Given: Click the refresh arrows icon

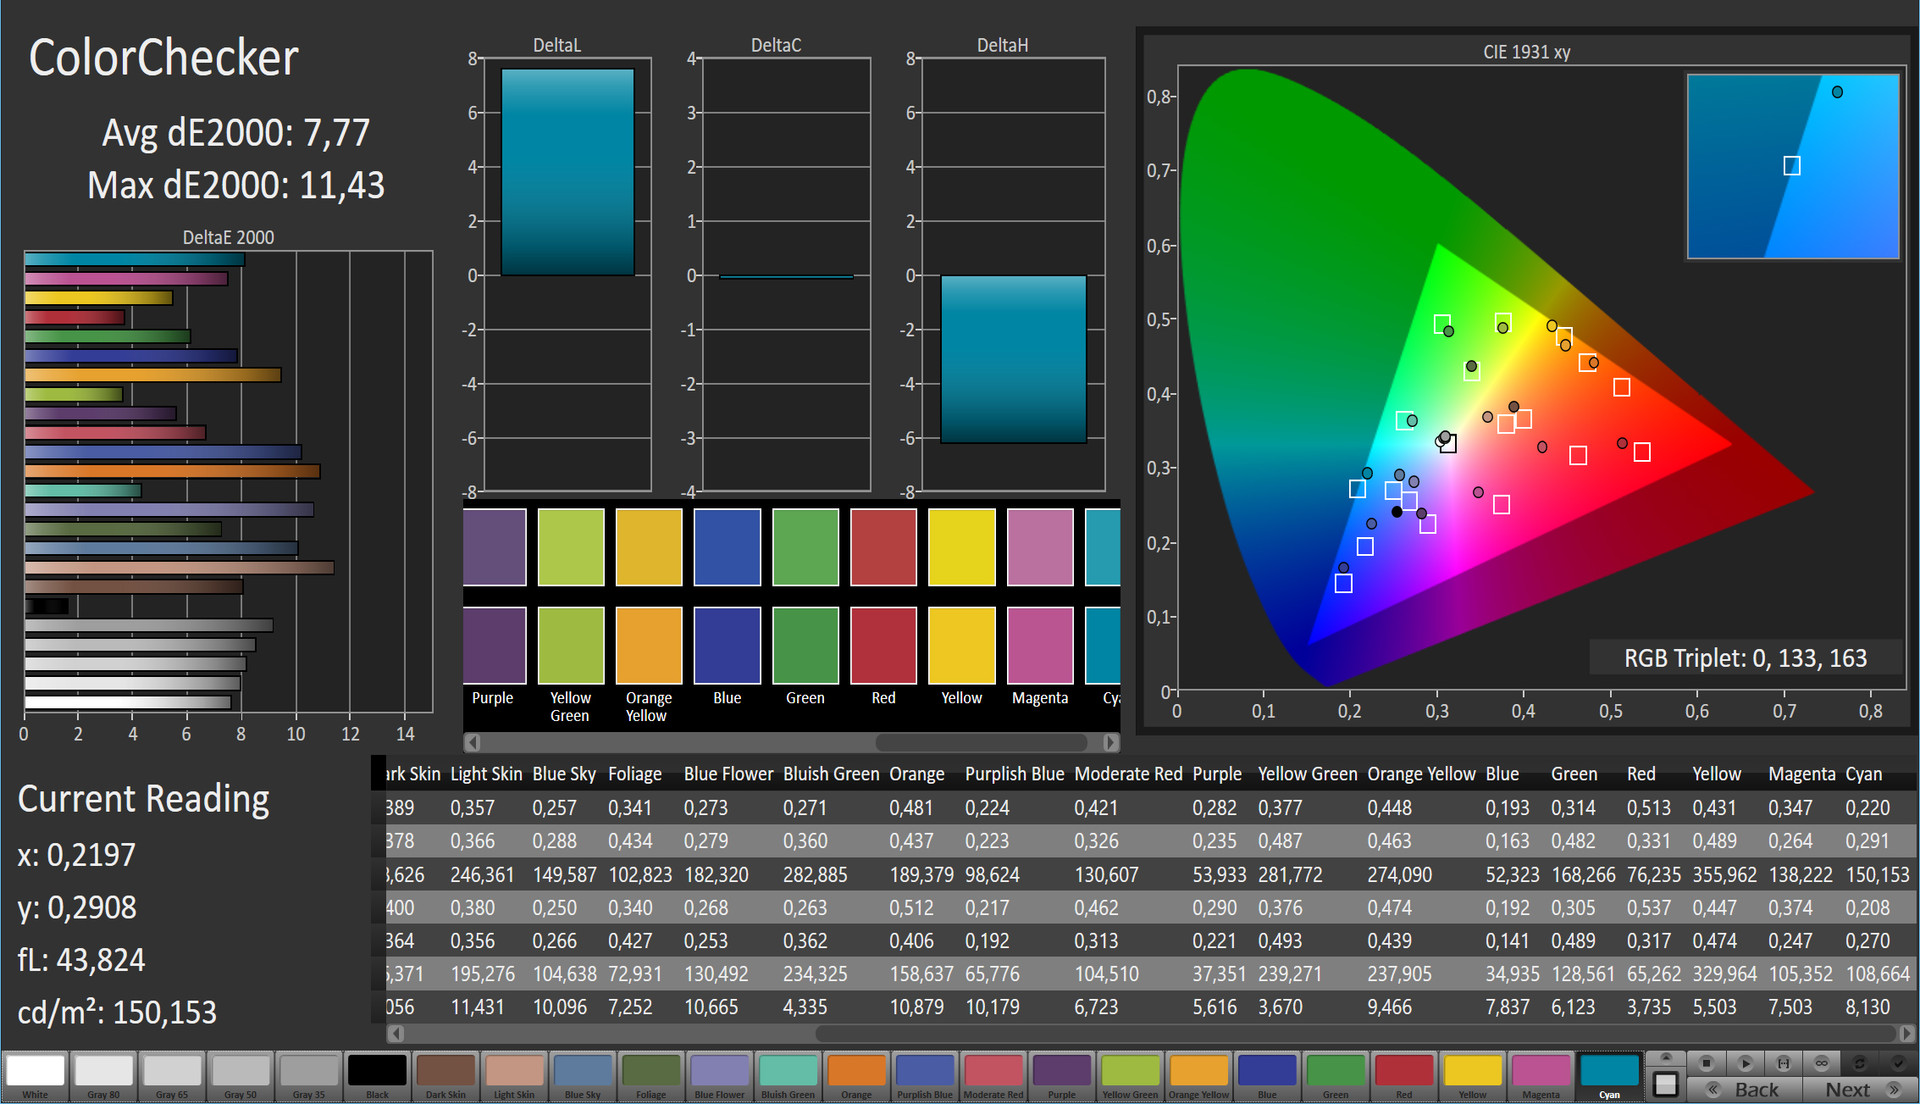Looking at the screenshot, I should (1859, 1063).
